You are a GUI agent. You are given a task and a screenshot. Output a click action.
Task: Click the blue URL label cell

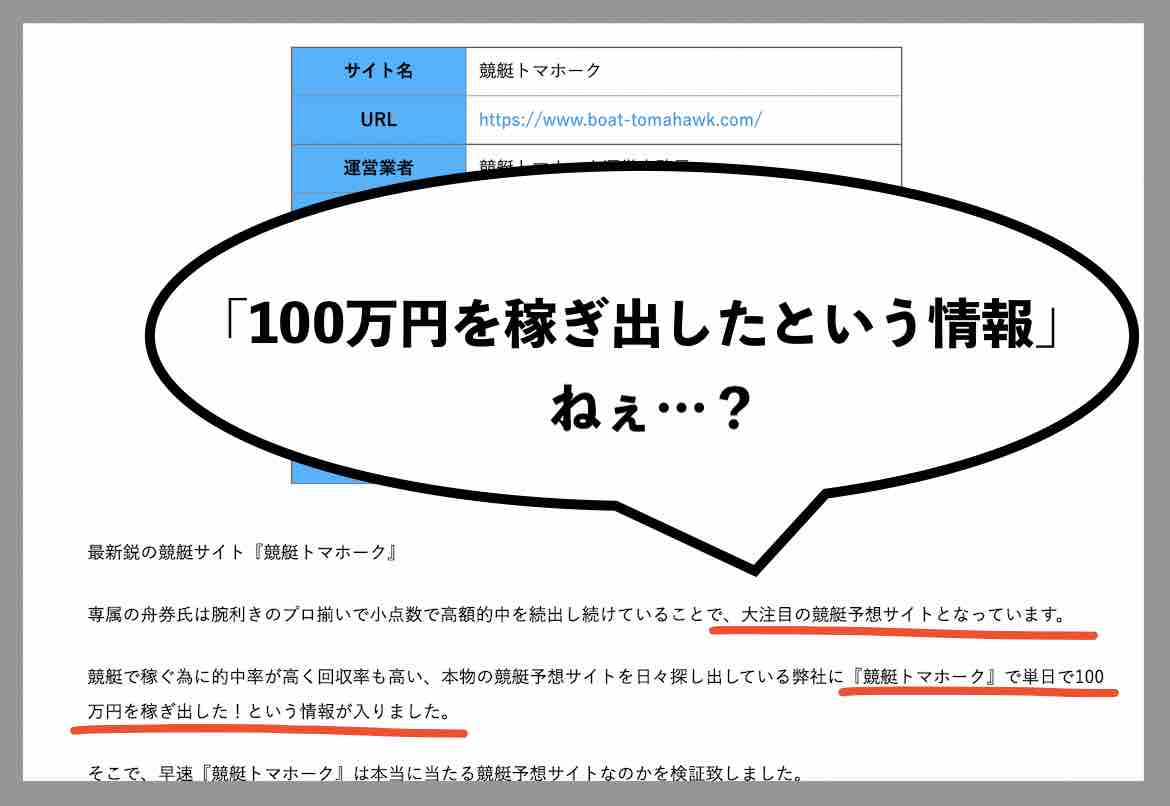(378, 120)
